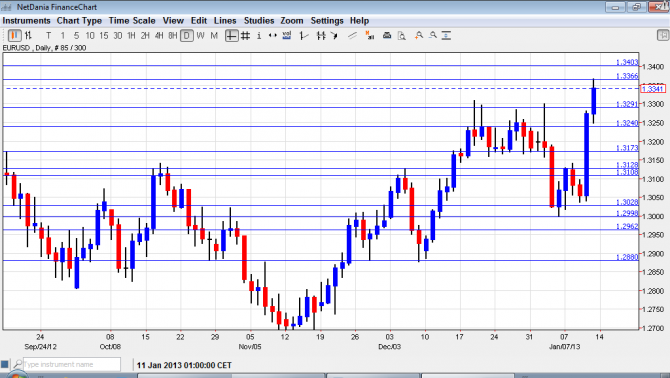Viewport: 670px width, 378px height.
Task: Toggle the volume (vol) icon
Action: [x=287, y=36]
